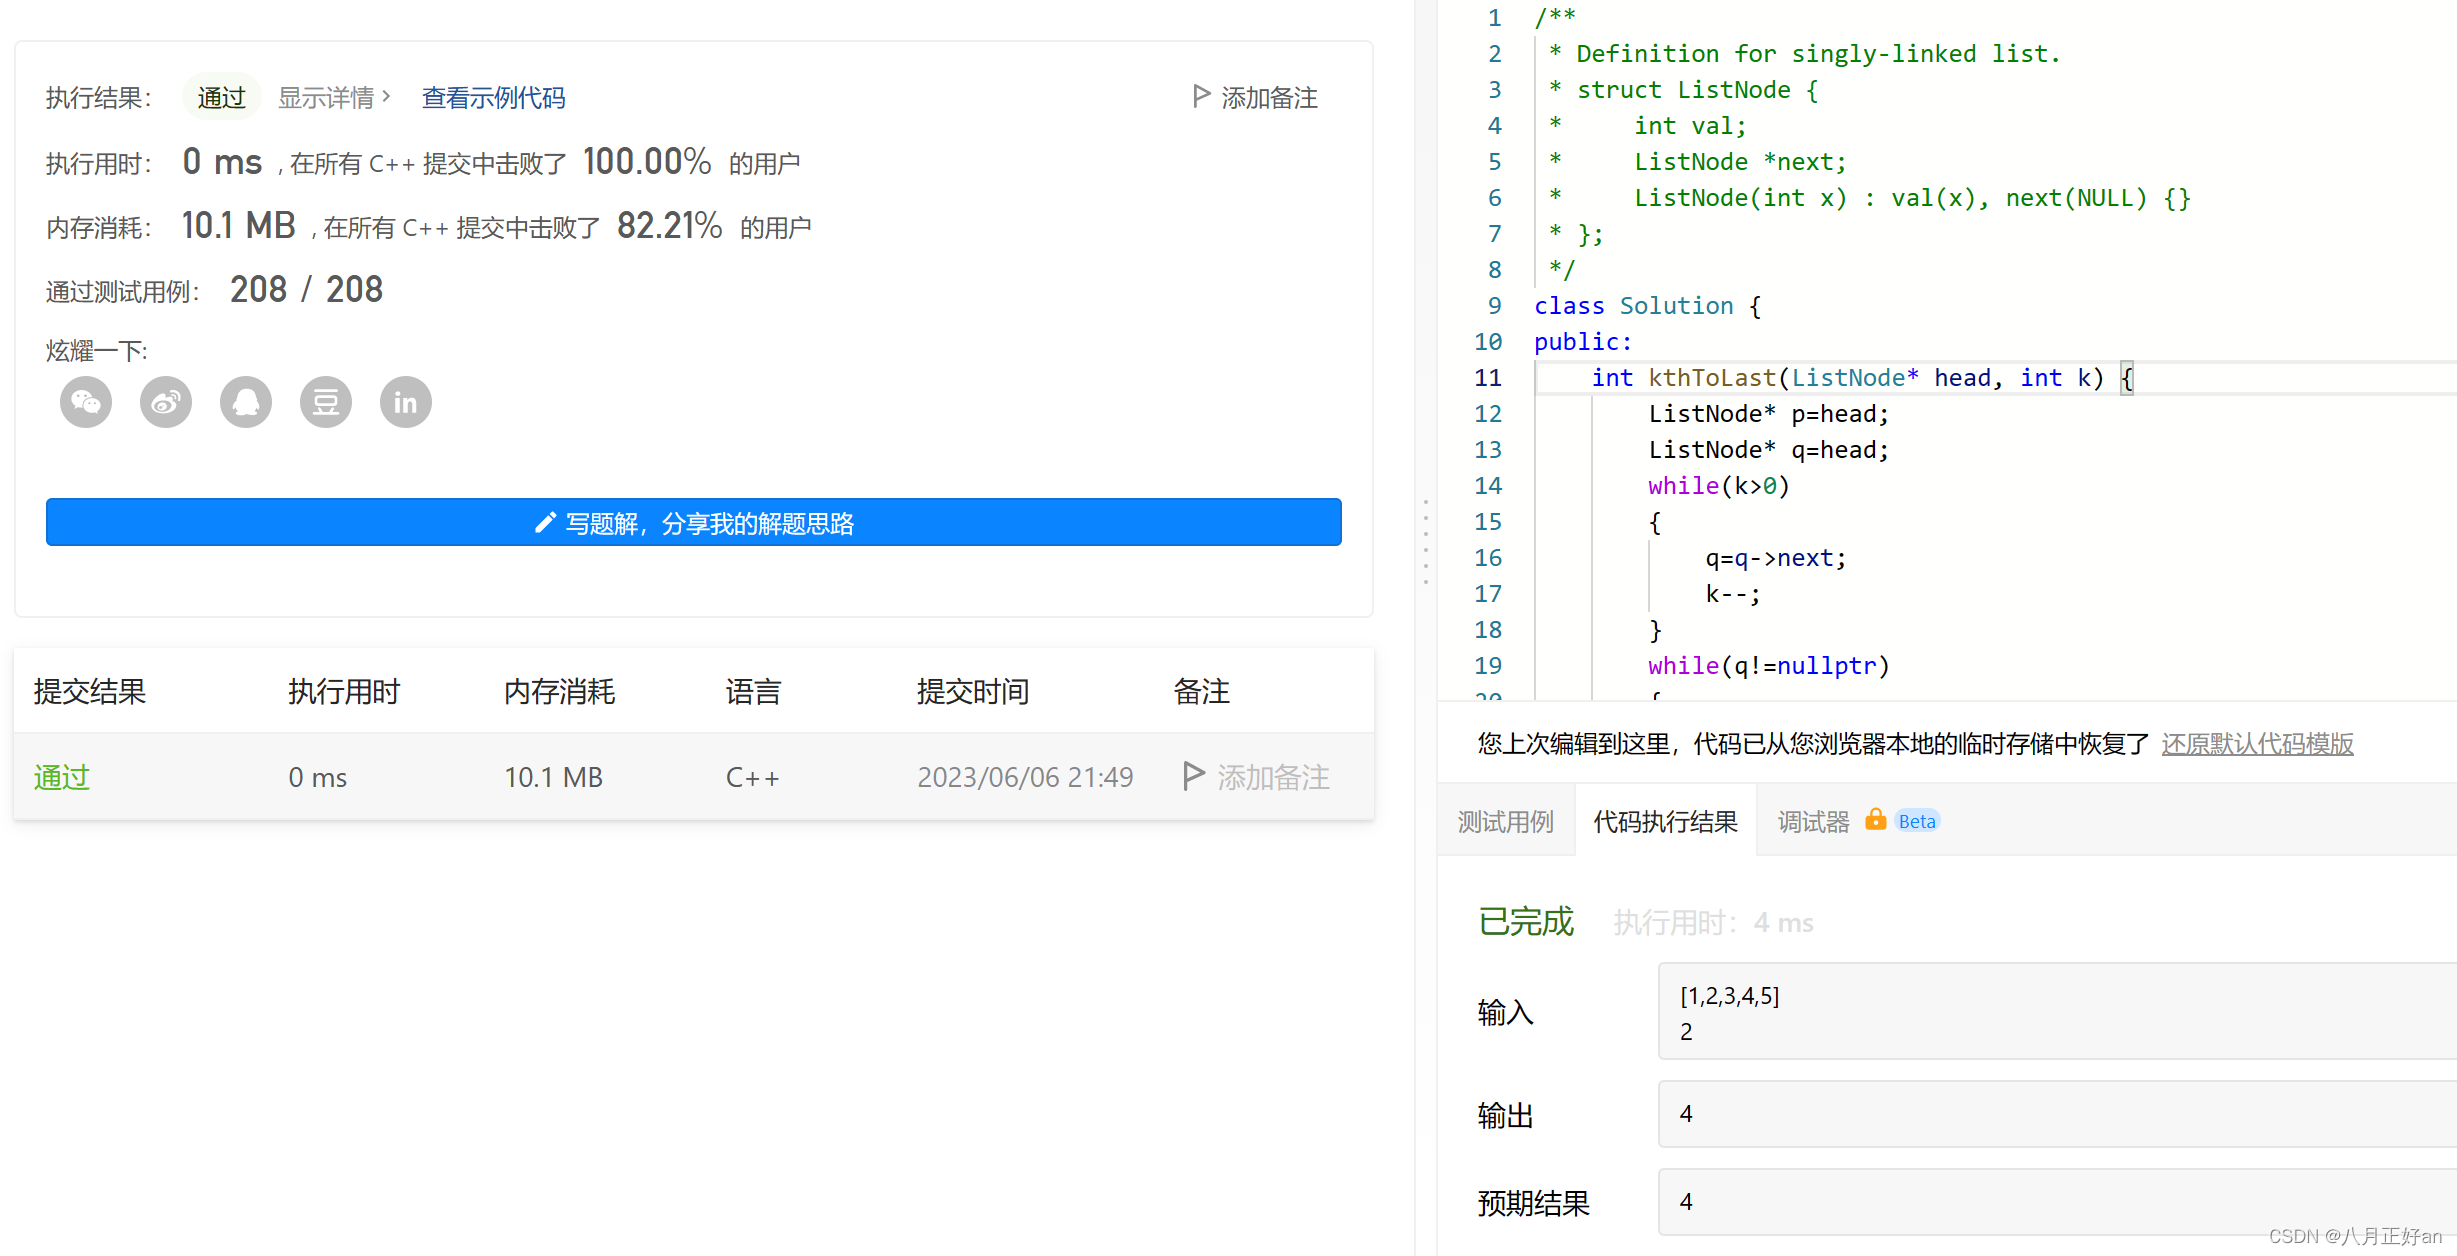Share result via Weibo icon
The height and width of the screenshot is (1256, 2457).
(x=166, y=402)
